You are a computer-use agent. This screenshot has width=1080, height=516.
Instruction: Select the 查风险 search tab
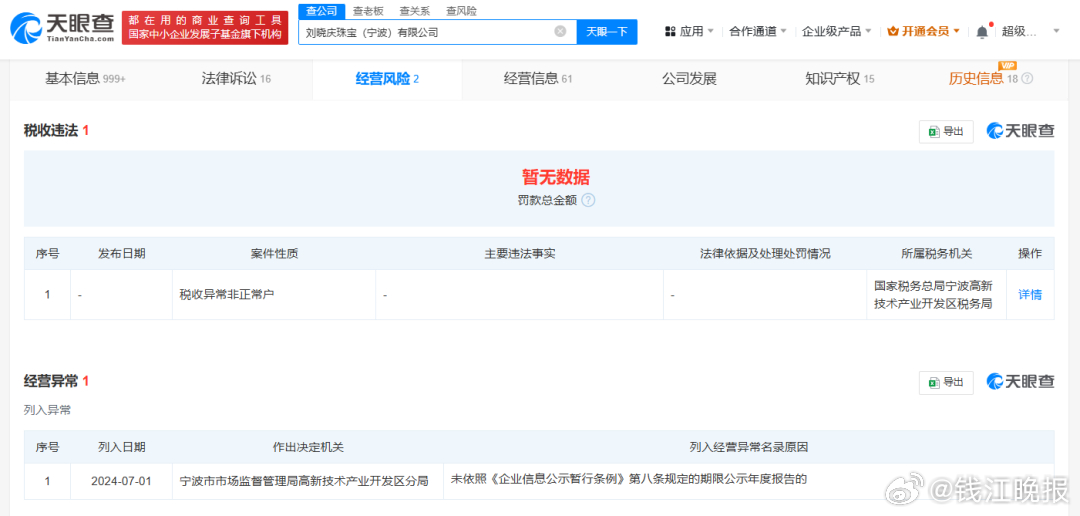(x=461, y=10)
